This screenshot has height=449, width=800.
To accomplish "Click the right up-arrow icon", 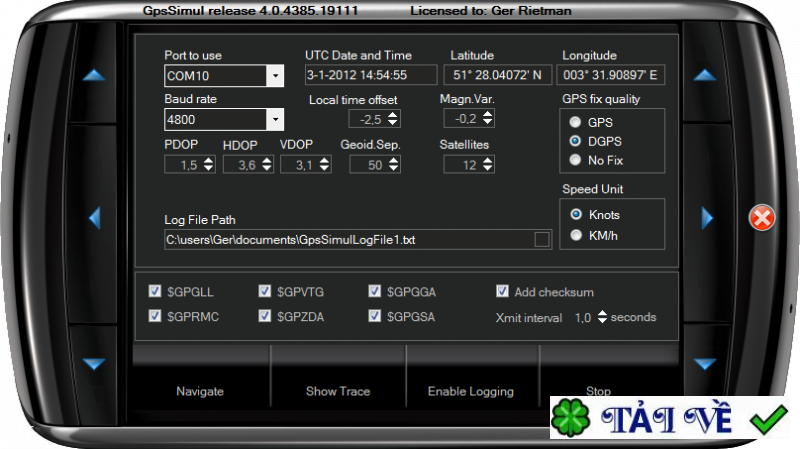I will click(705, 76).
